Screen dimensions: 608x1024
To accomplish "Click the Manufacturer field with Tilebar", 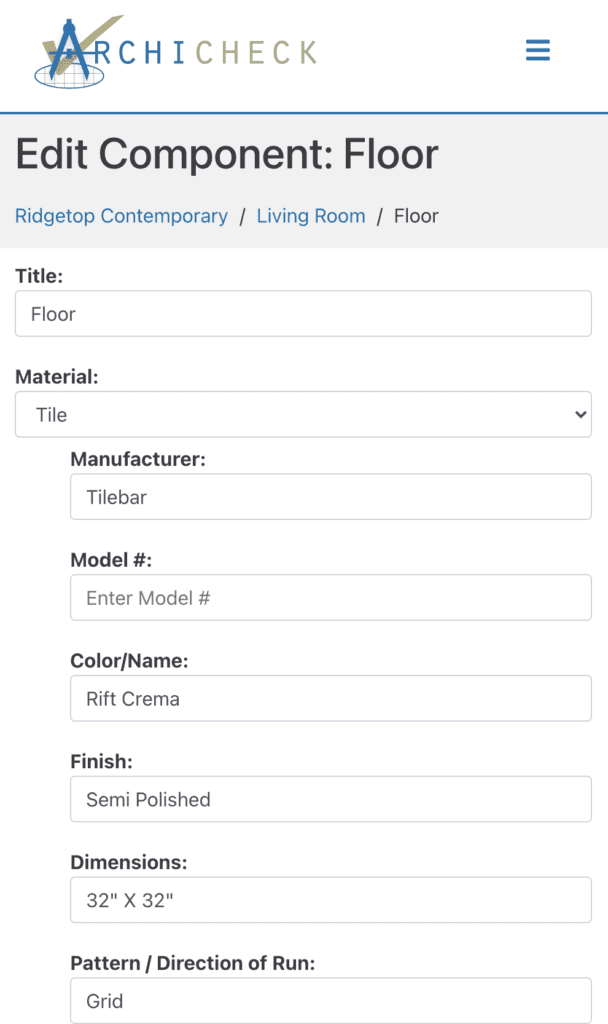I will pyautogui.click(x=330, y=497).
